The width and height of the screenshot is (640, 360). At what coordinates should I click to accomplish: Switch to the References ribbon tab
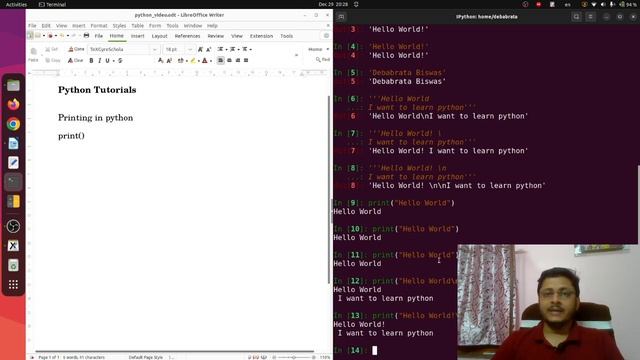click(187, 36)
